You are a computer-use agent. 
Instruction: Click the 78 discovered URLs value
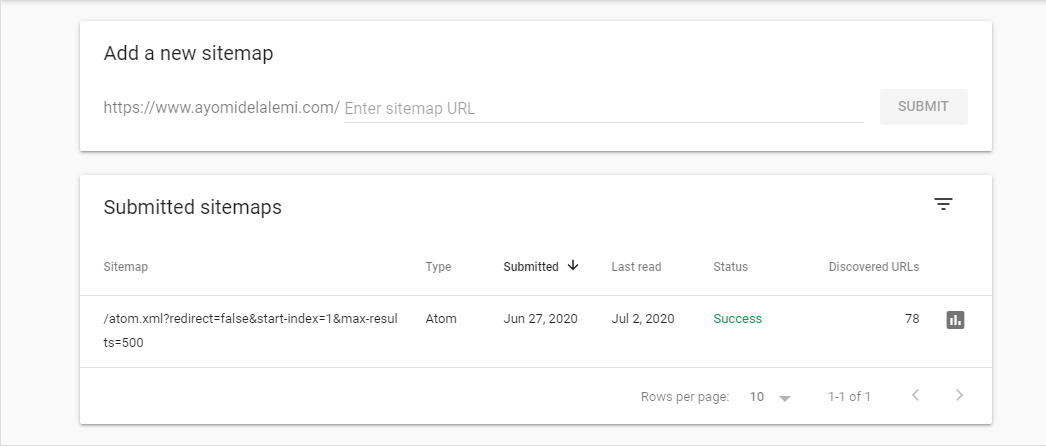click(911, 319)
